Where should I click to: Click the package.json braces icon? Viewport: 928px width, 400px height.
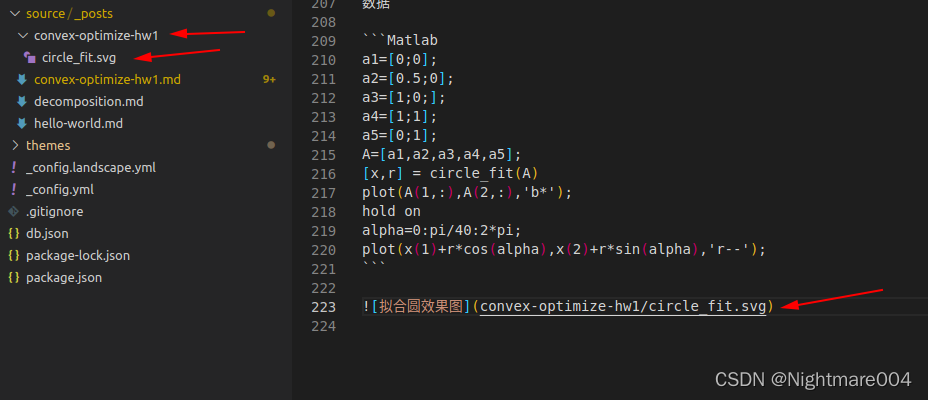14,278
